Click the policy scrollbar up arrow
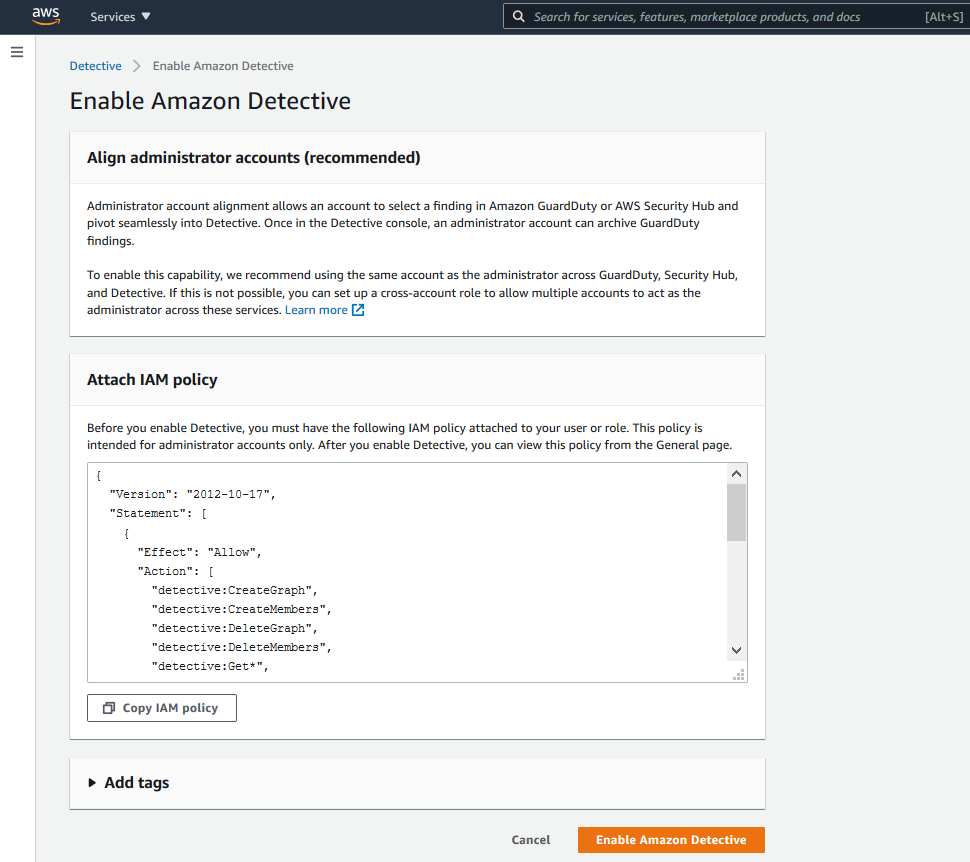 [x=736, y=474]
